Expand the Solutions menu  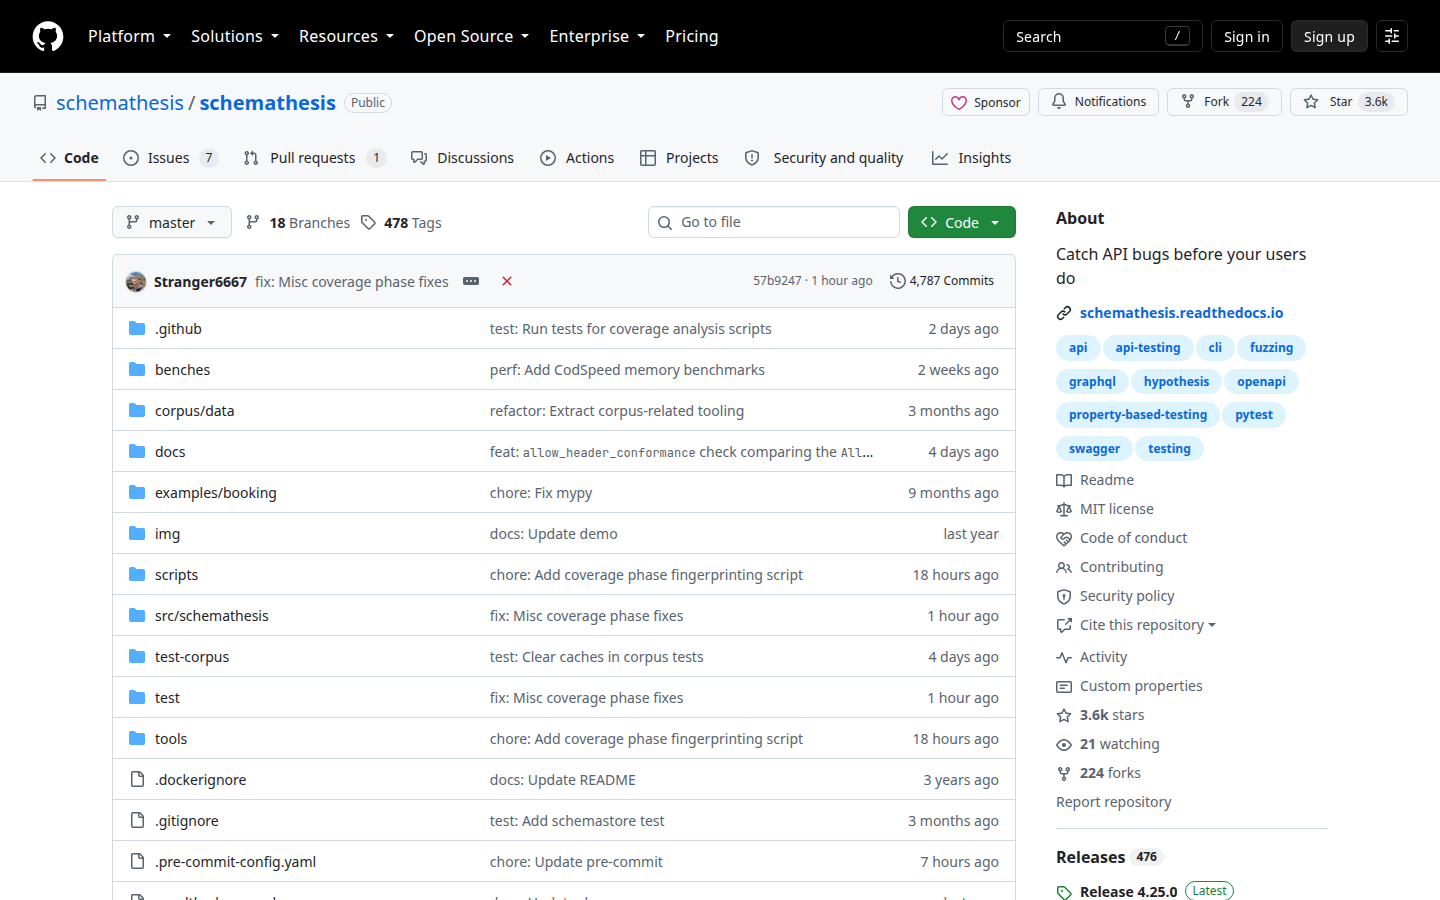235,36
